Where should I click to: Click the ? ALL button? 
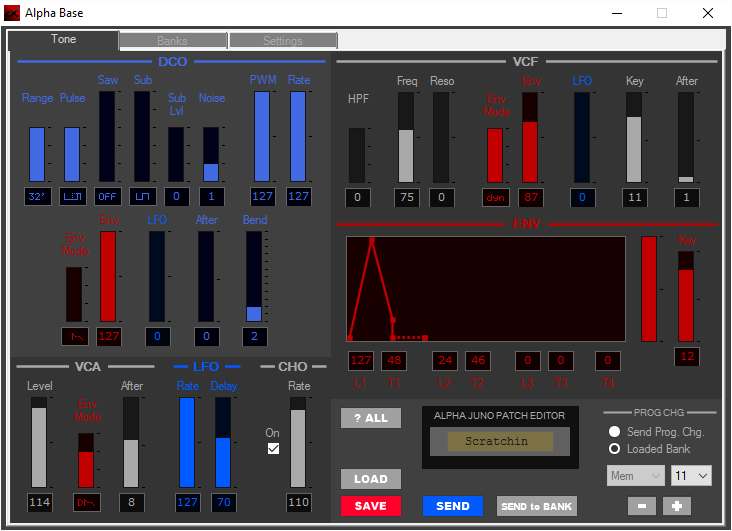tap(371, 418)
